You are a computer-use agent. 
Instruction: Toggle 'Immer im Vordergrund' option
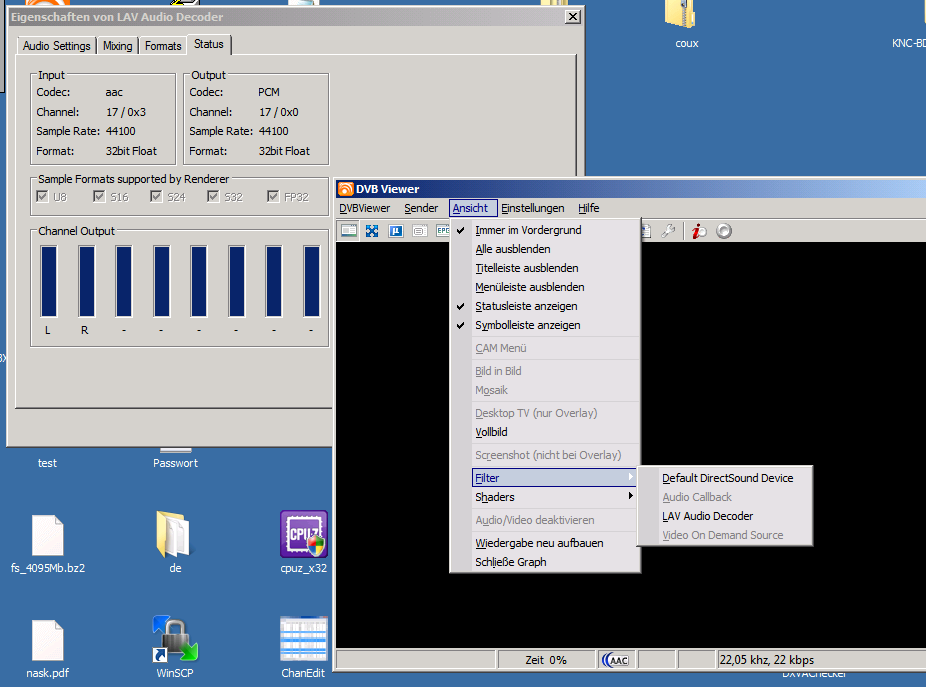coord(527,230)
